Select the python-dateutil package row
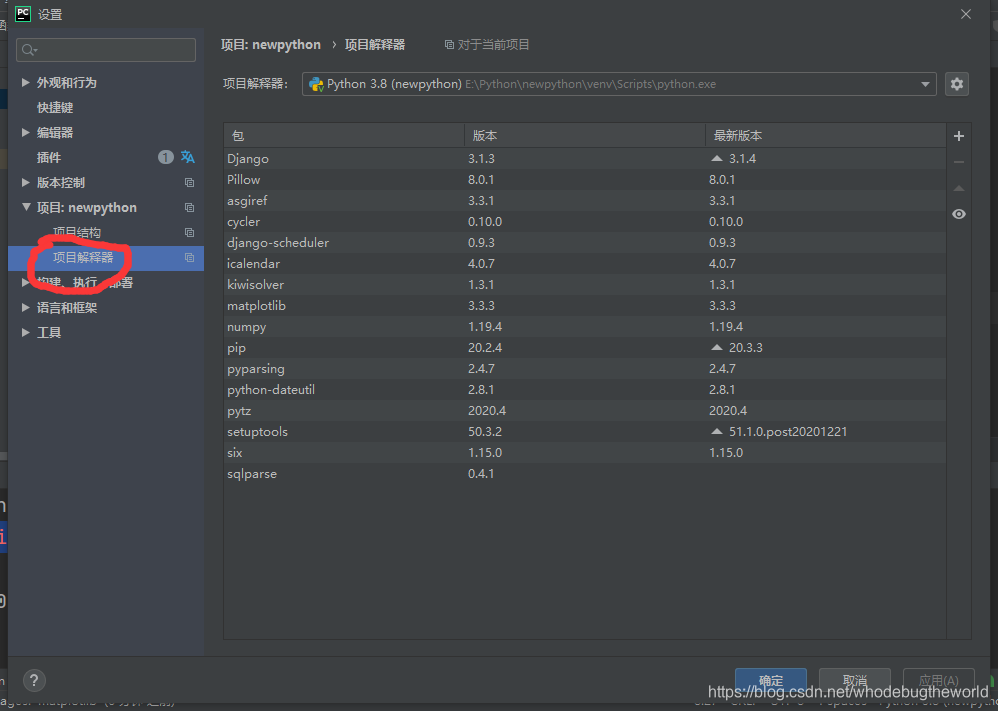This screenshot has width=998, height=711. pos(584,390)
